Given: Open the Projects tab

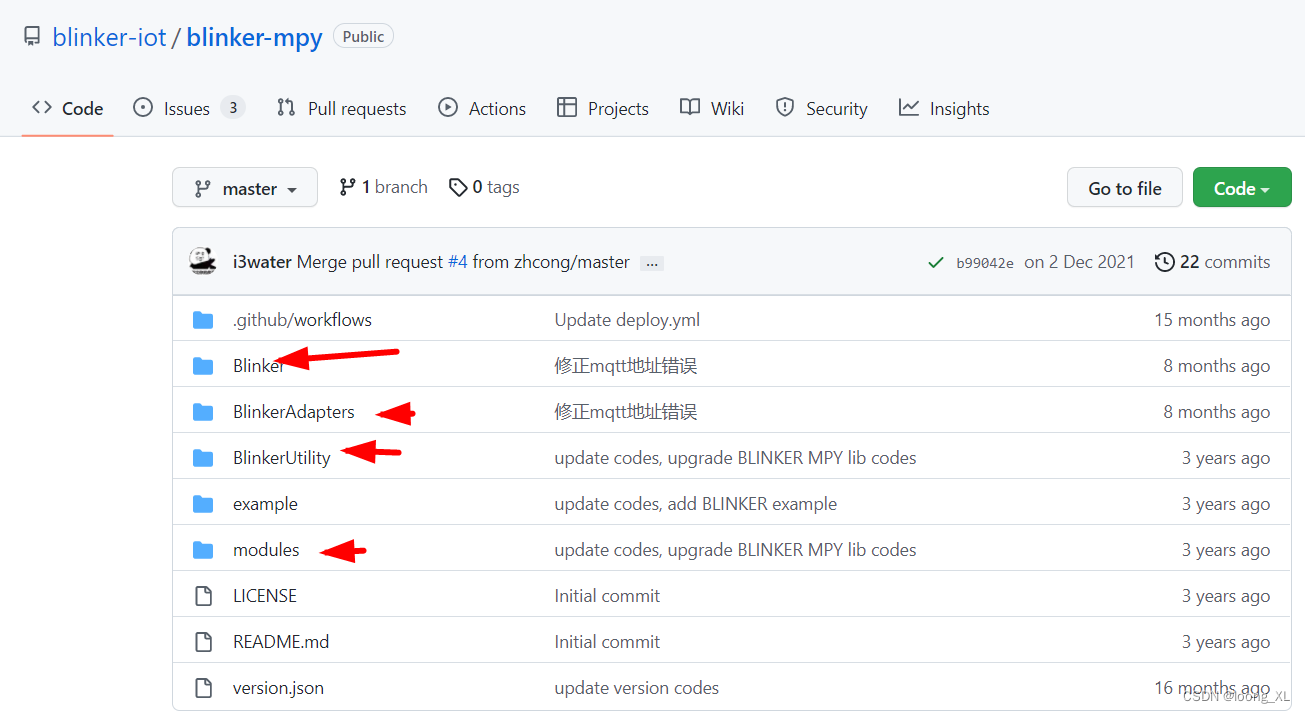Looking at the screenshot, I should tap(603, 108).
